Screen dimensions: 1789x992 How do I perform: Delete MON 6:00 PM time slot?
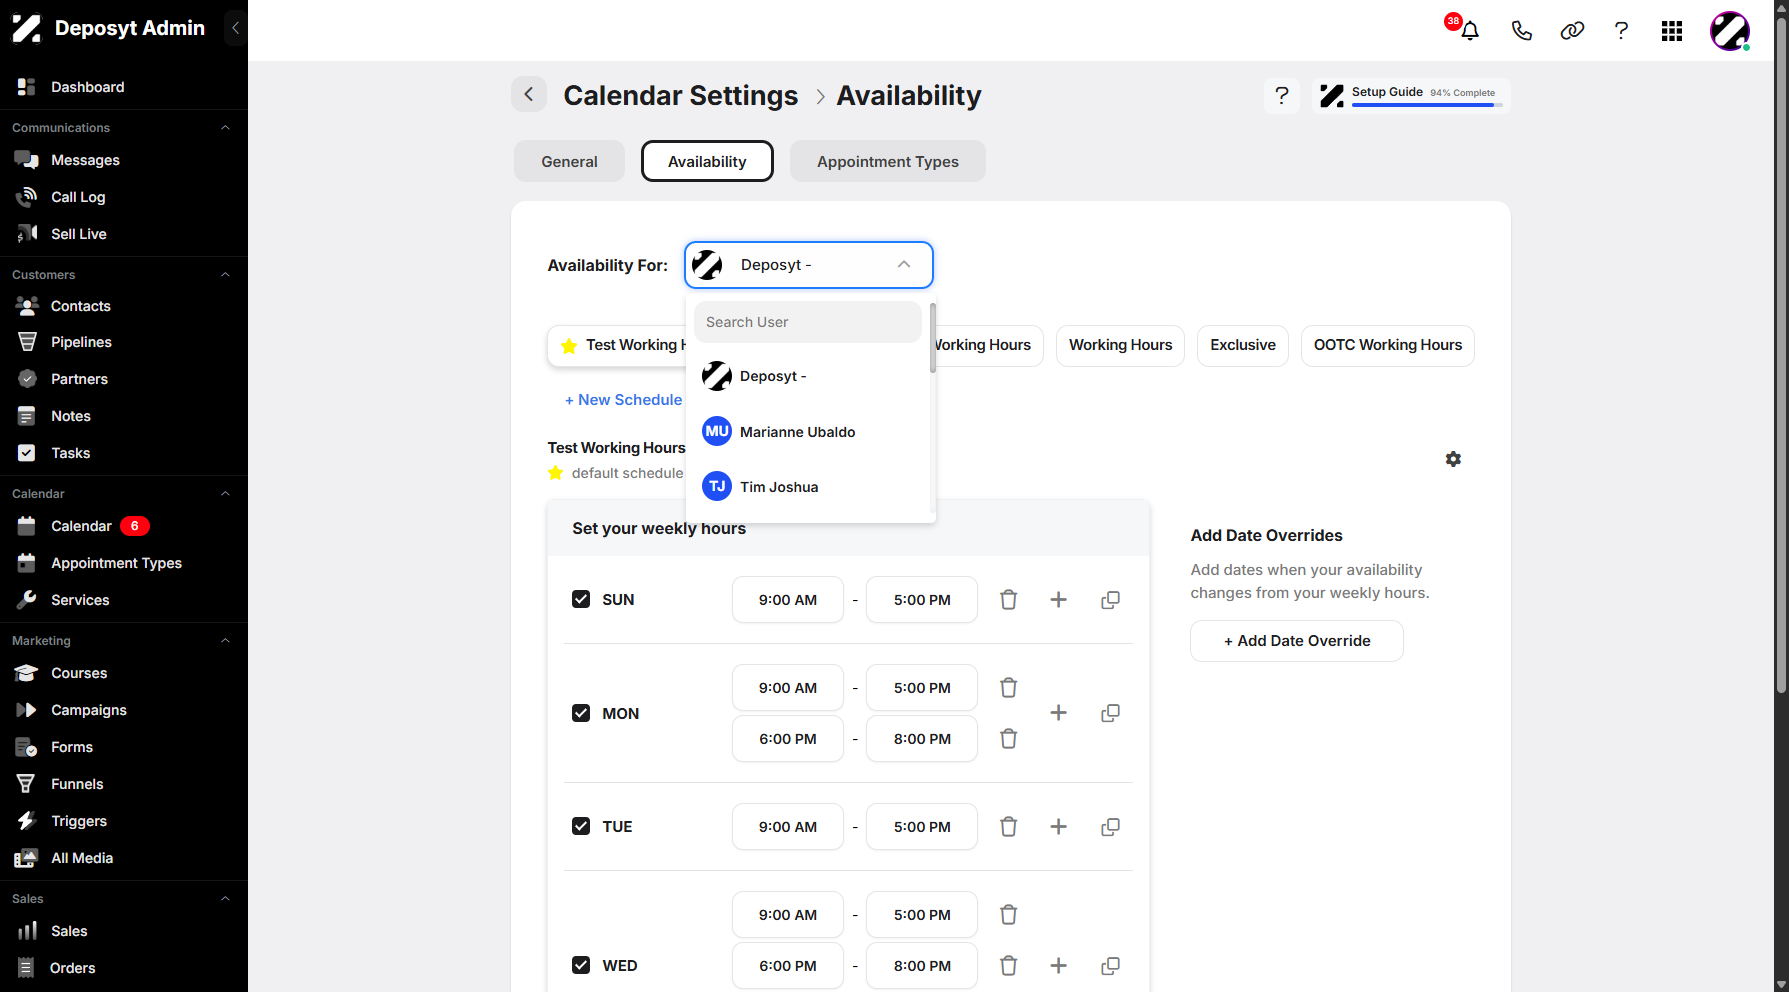point(1008,739)
